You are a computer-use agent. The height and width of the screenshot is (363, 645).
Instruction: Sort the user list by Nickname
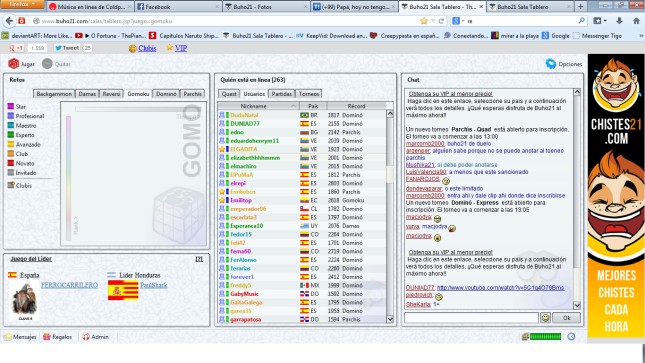258,106
